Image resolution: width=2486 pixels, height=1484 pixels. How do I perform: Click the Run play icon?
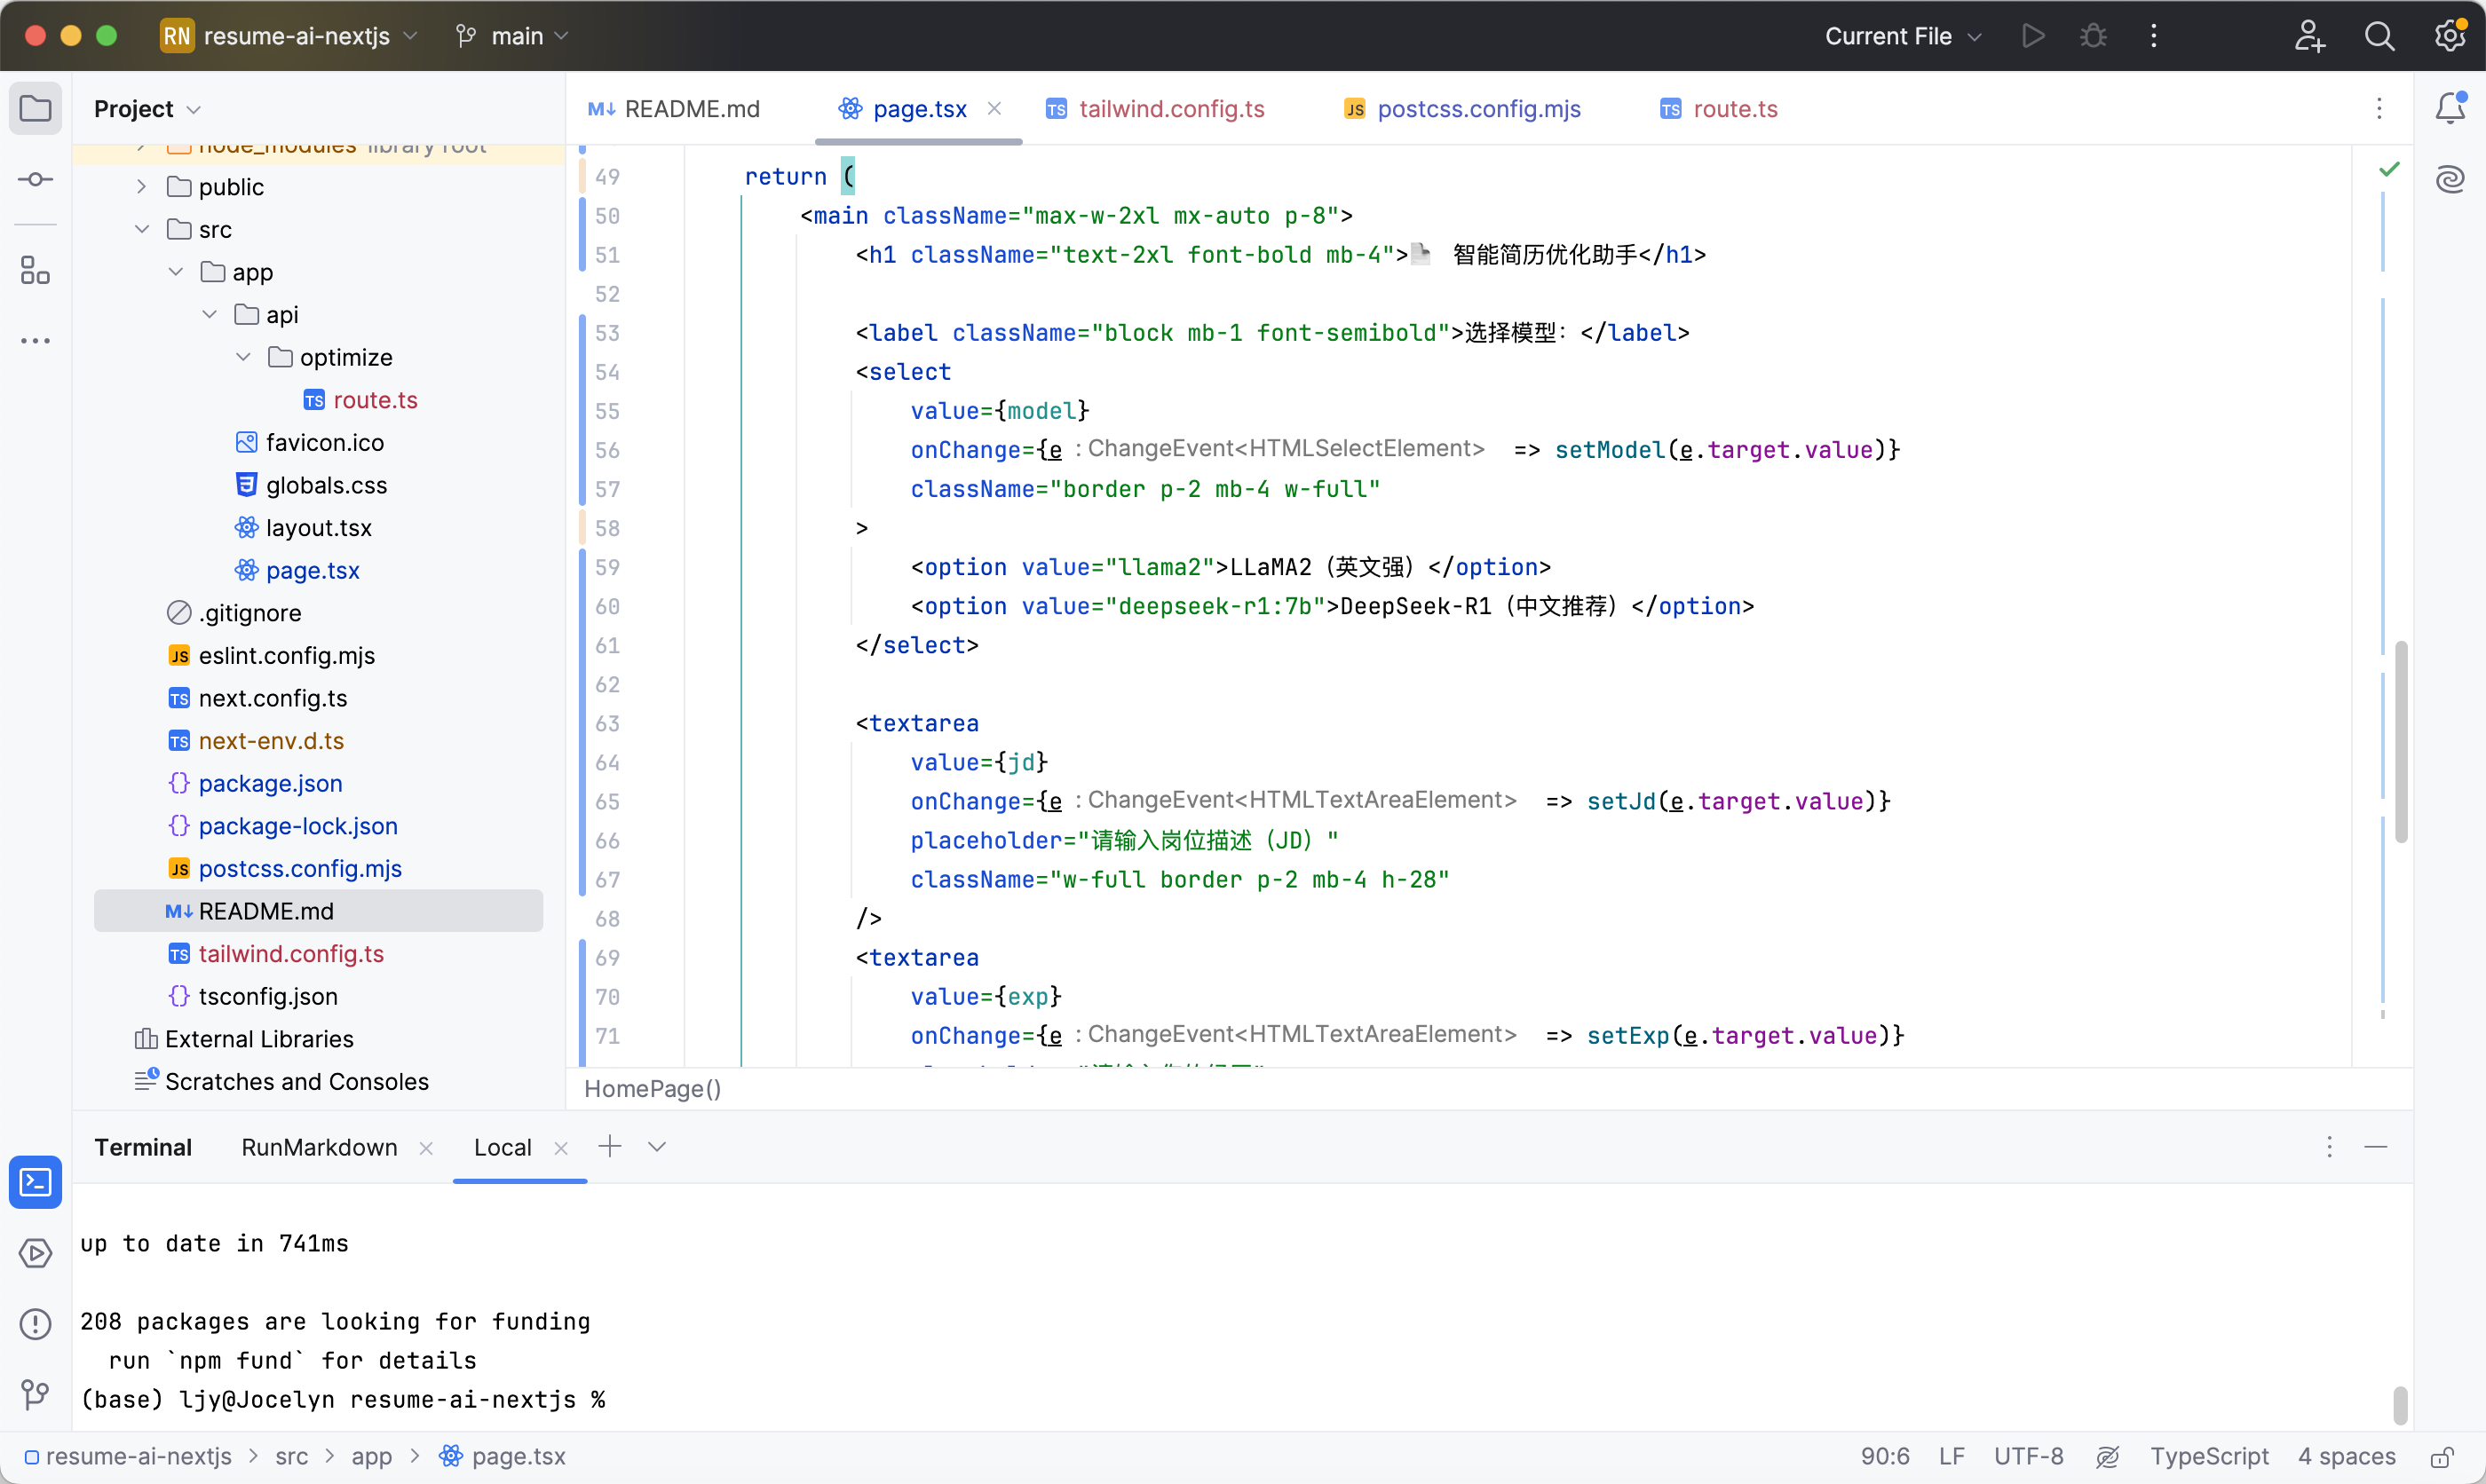point(2032,36)
